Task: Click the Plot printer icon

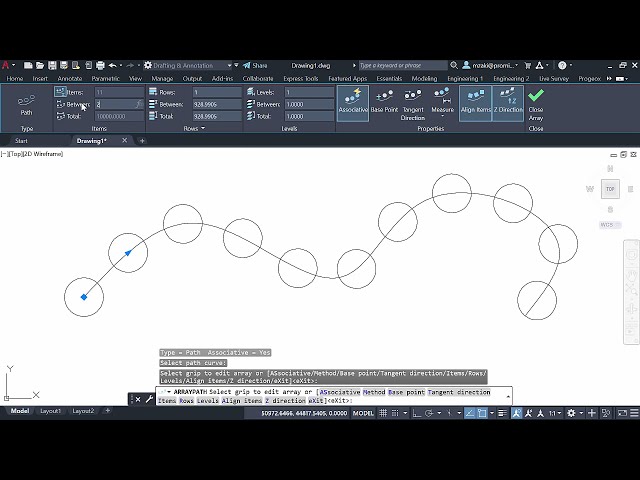Action: [100, 65]
